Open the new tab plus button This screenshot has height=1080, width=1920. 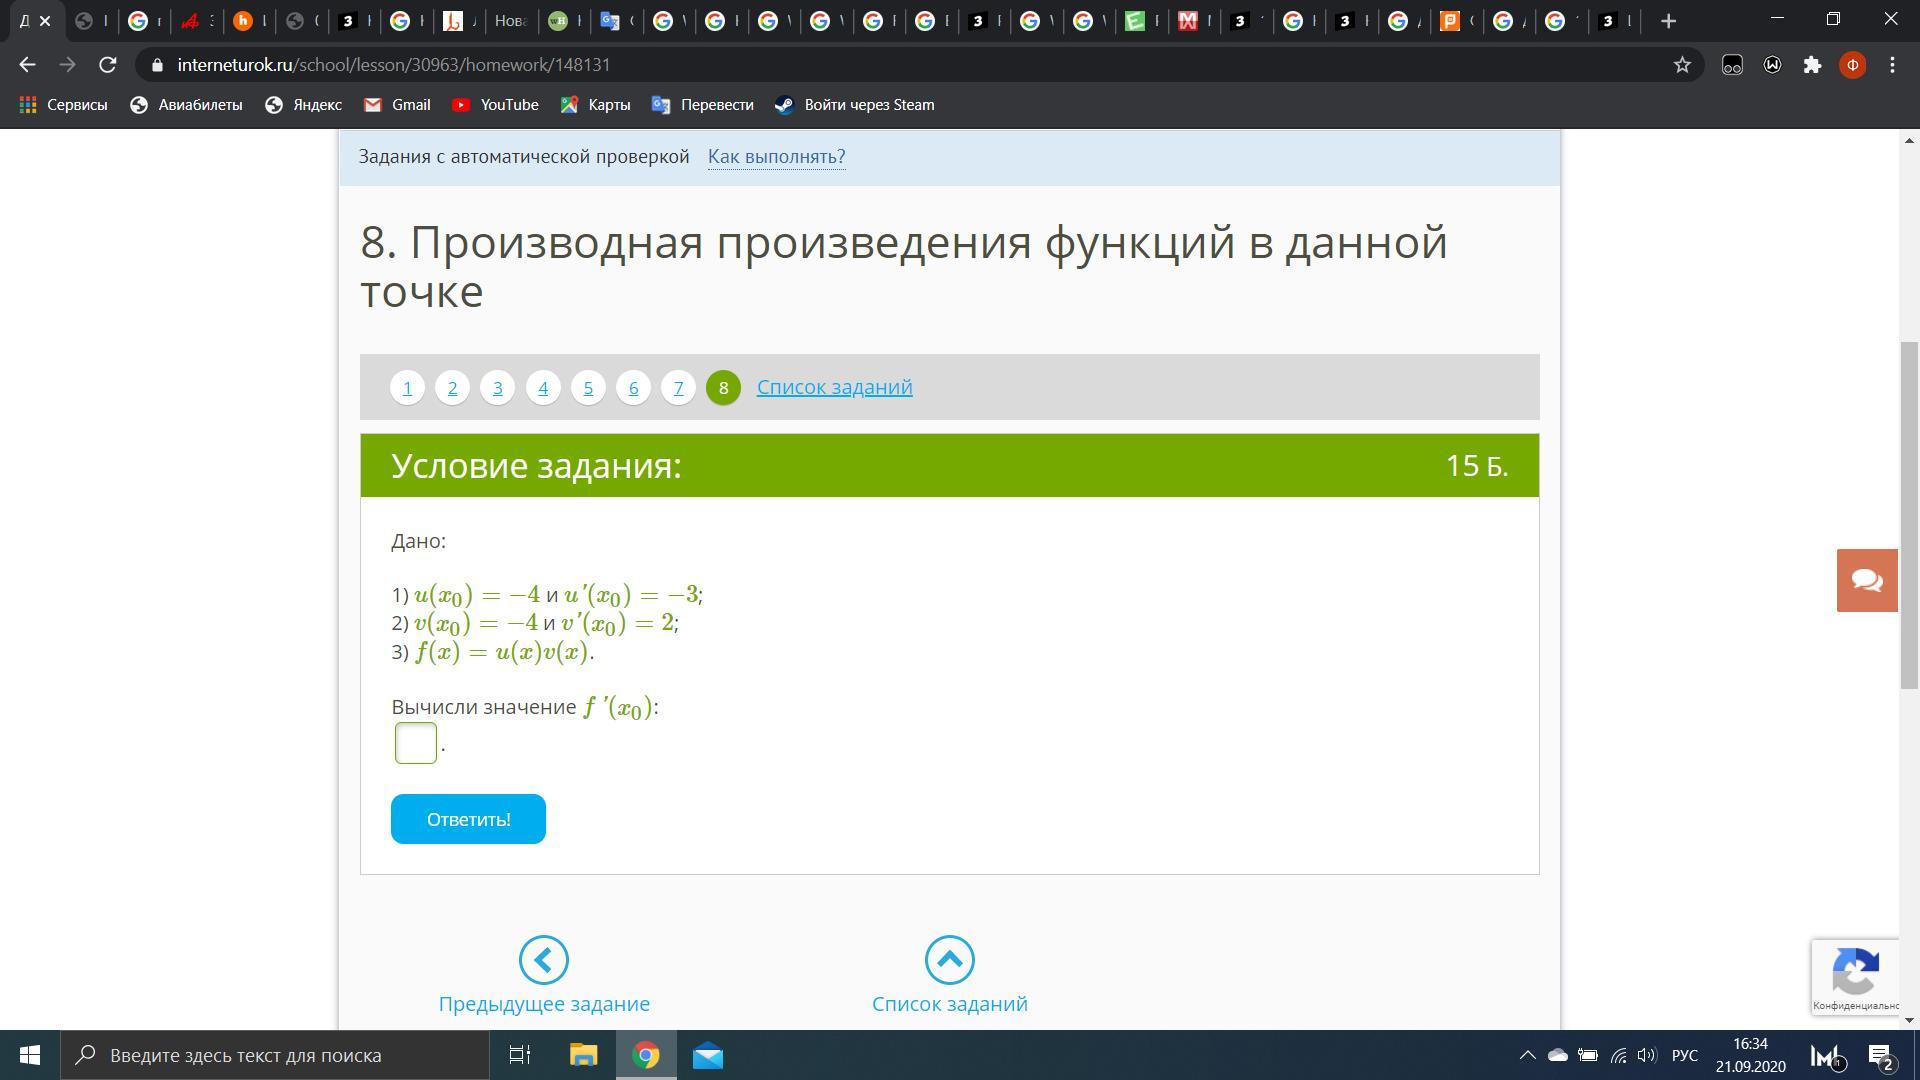1668,20
